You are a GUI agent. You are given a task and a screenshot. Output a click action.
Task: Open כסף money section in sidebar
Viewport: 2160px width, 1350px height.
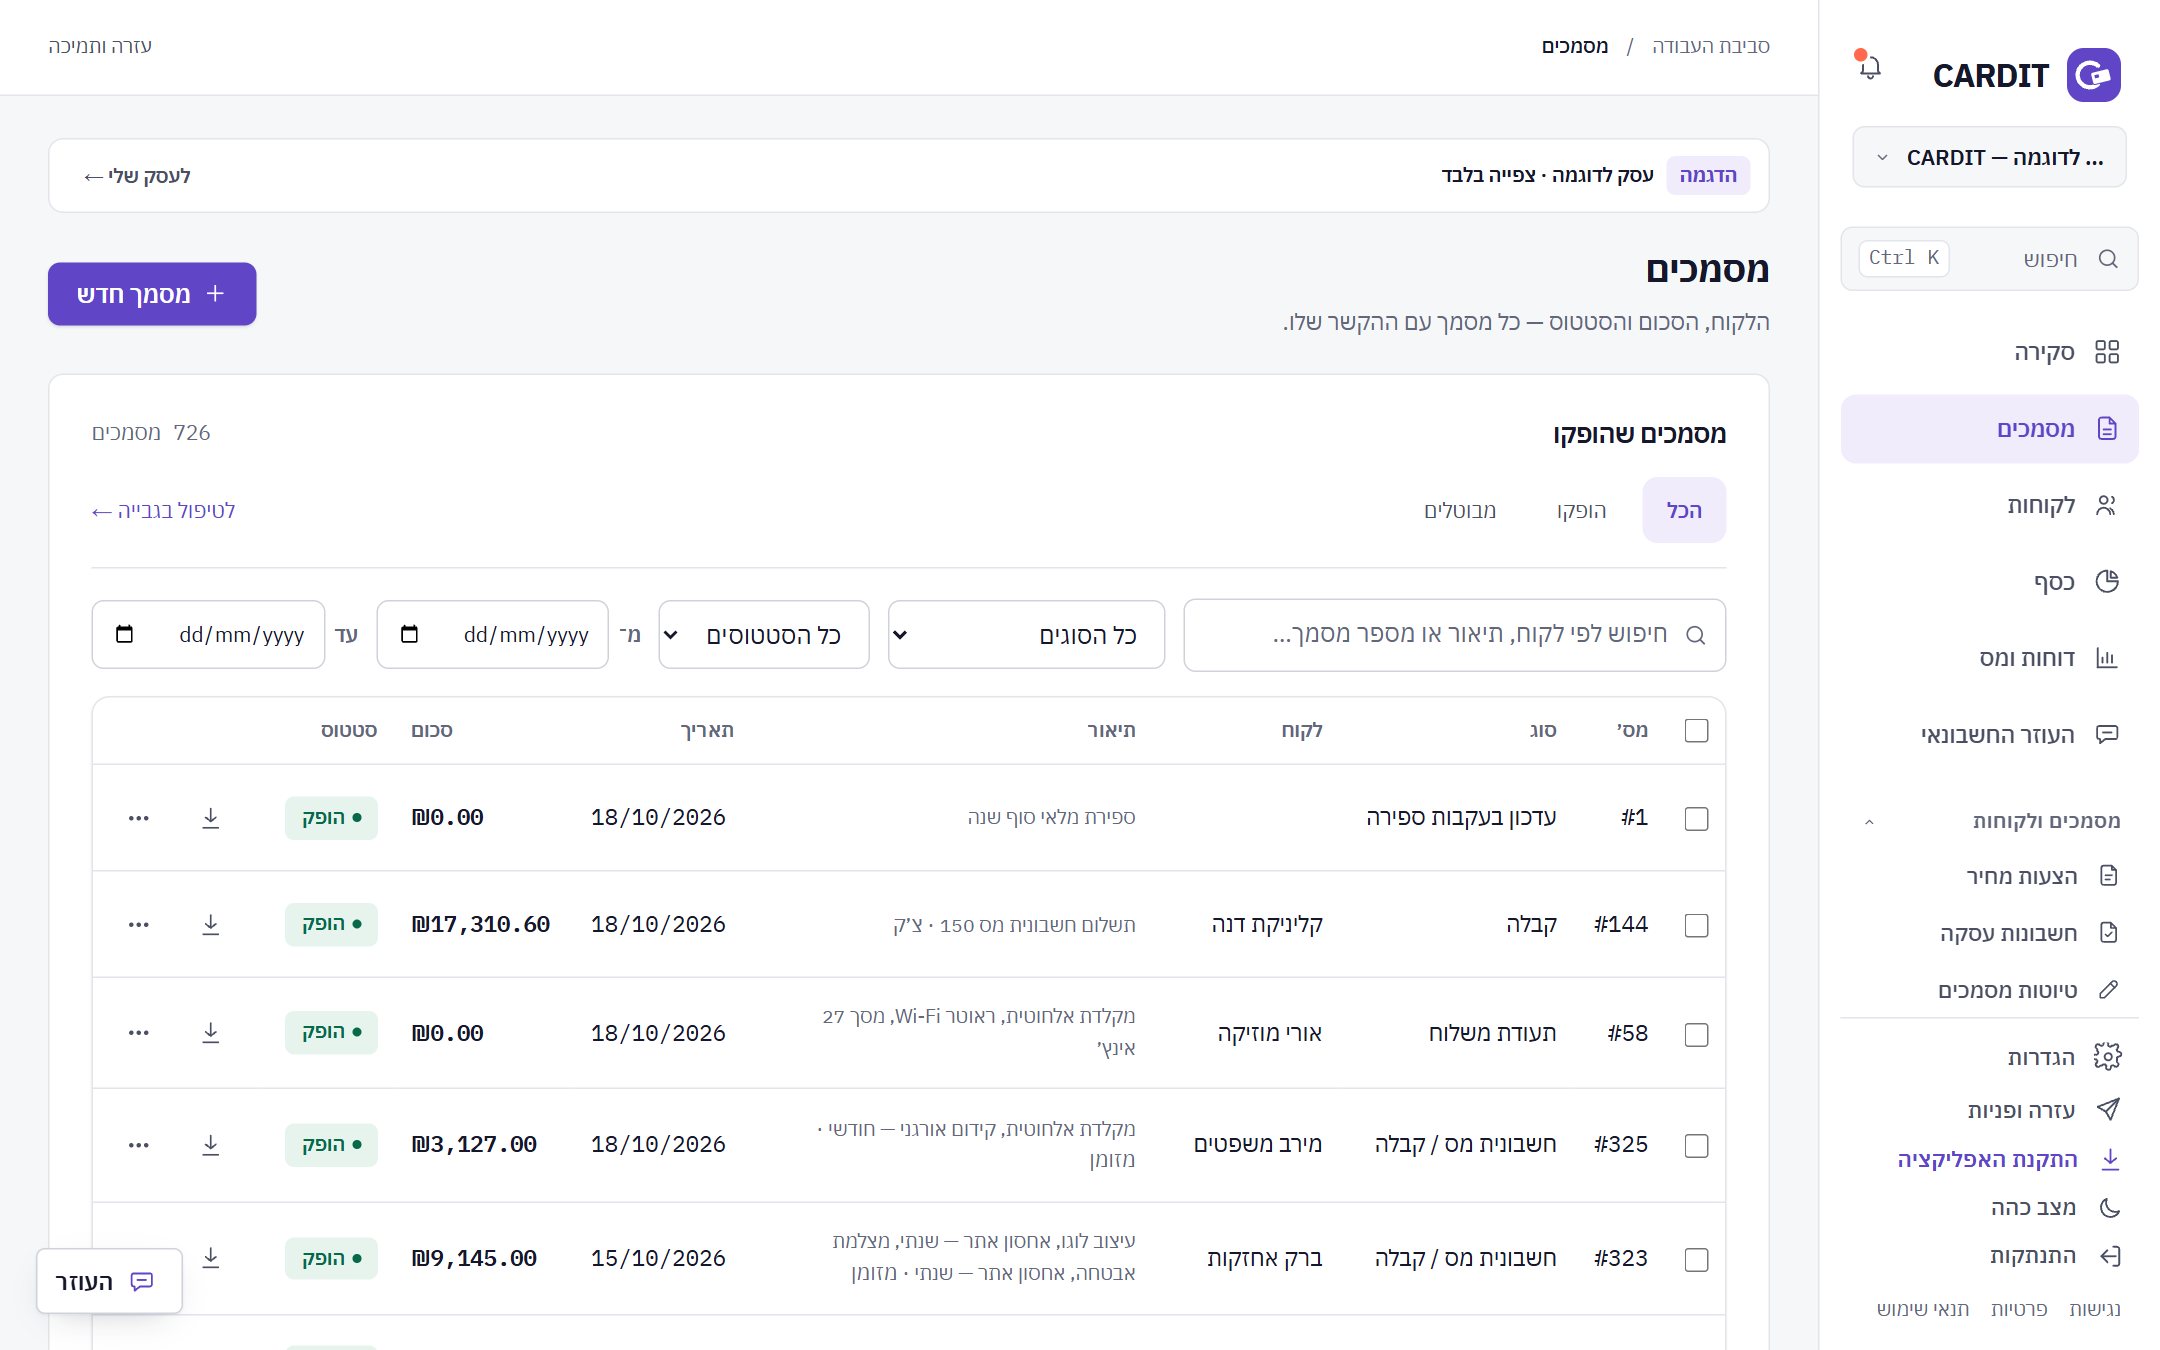[x=1989, y=582]
